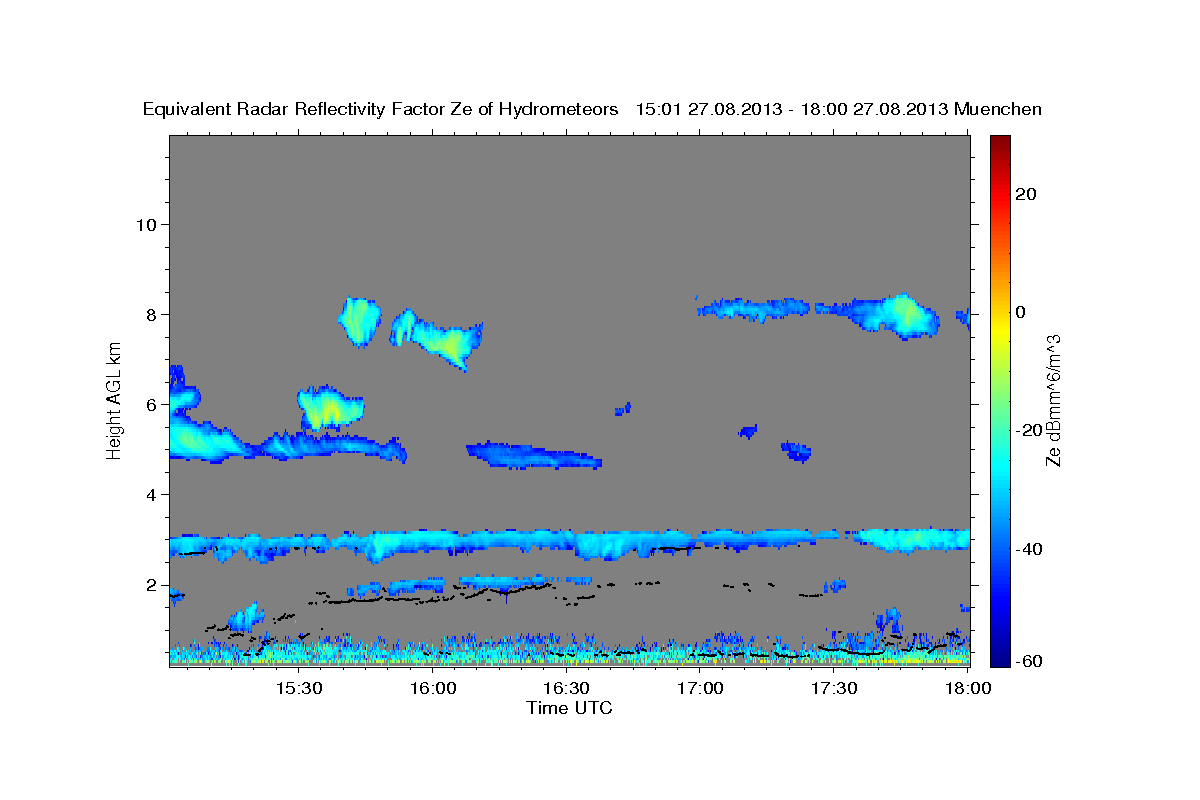
Task: Click the colorbar value -40
Action: 1030,548
